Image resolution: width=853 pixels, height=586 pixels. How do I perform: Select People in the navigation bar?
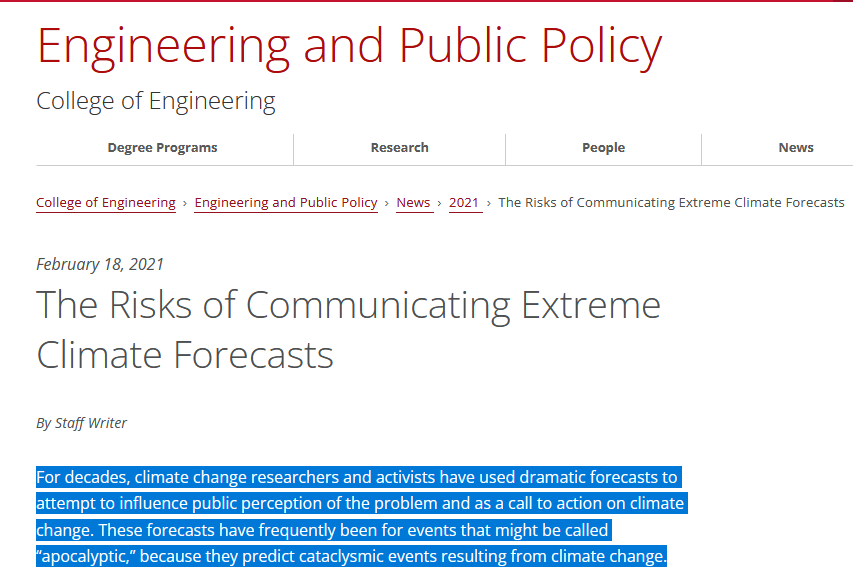pyautogui.click(x=603, y=148)
